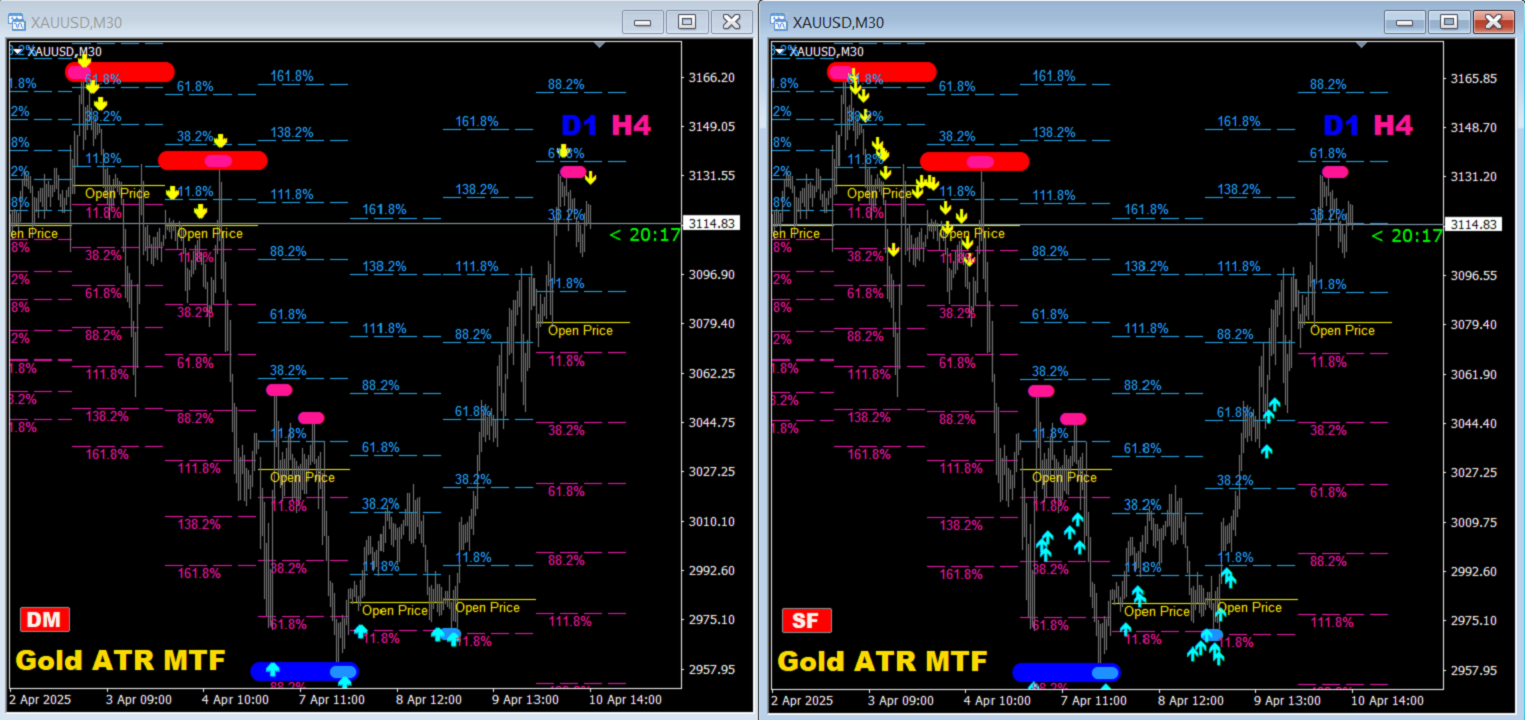Screen dimensions: 1525x720
Task: Click the 3131.55 price level on the scale
Action: (713, 175)
